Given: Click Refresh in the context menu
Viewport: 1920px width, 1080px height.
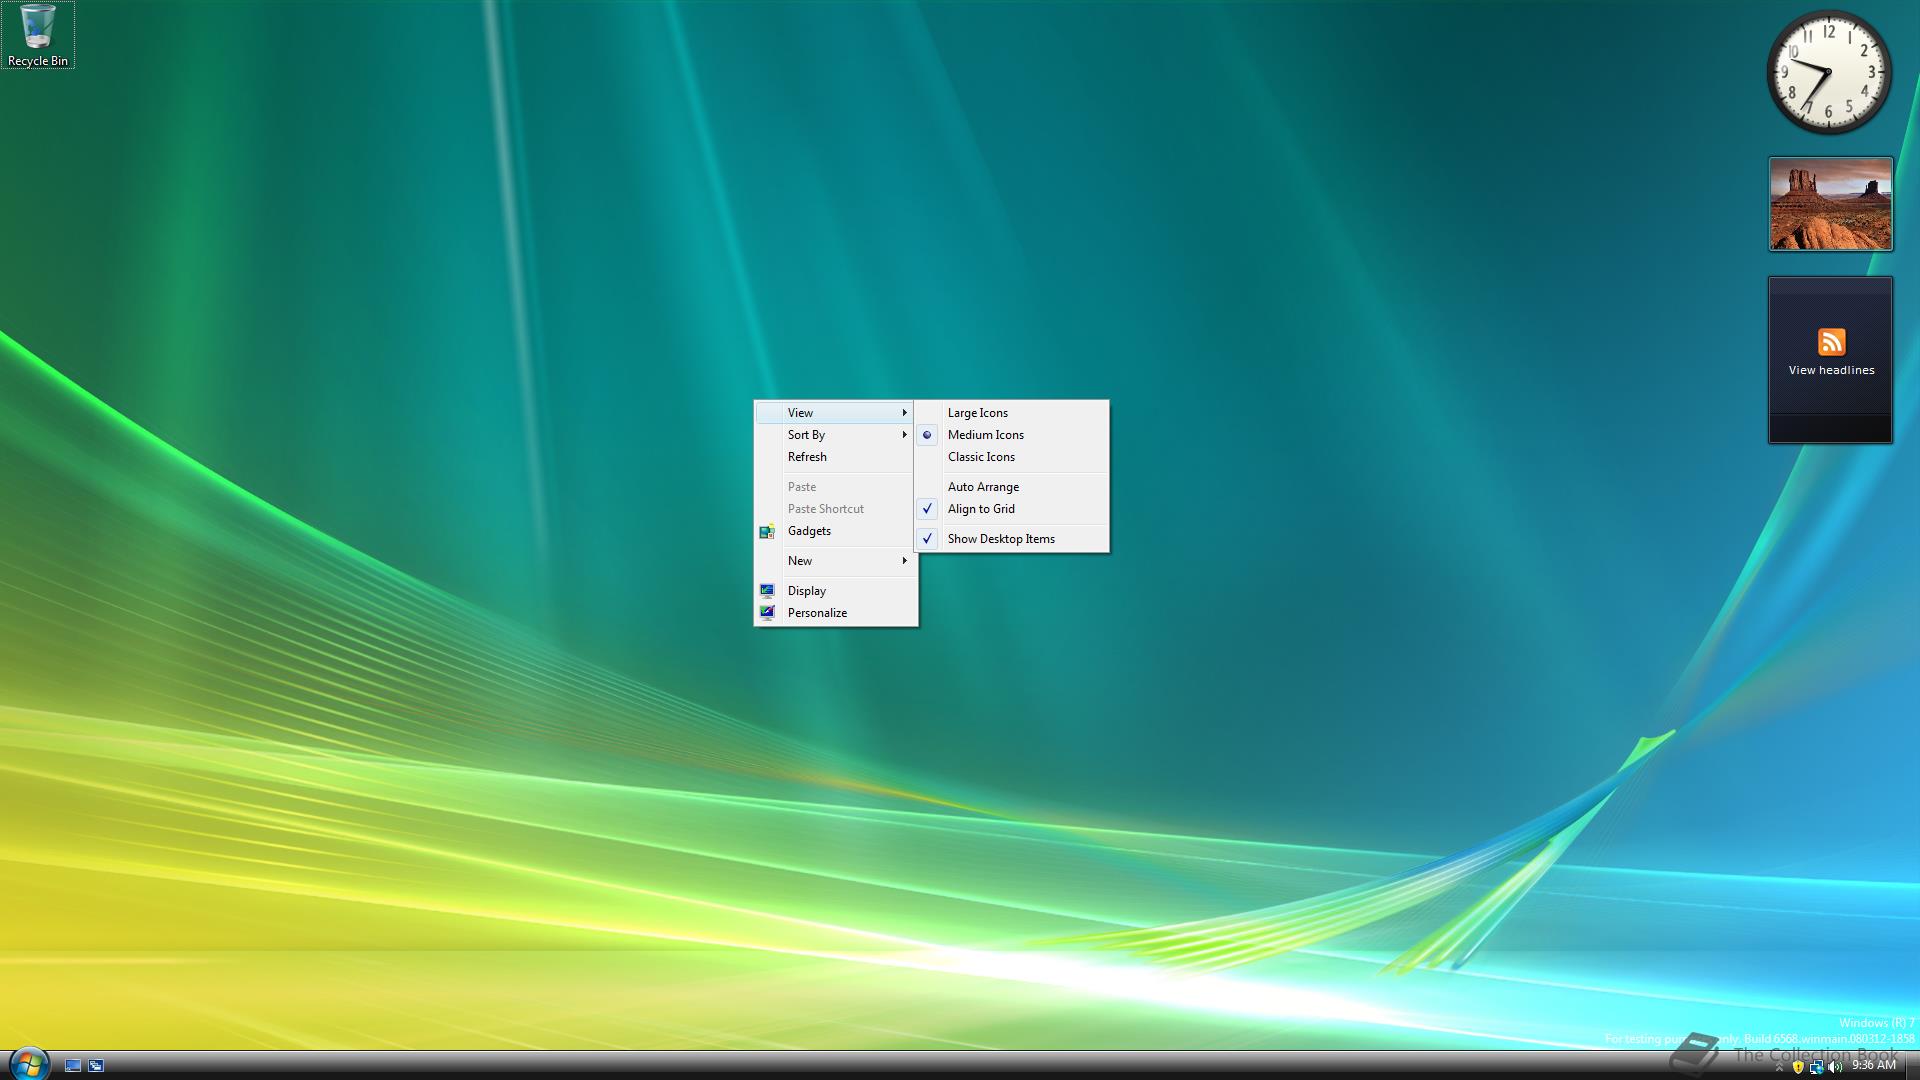Looking at the screenshot, I should (x=807, y=457).
